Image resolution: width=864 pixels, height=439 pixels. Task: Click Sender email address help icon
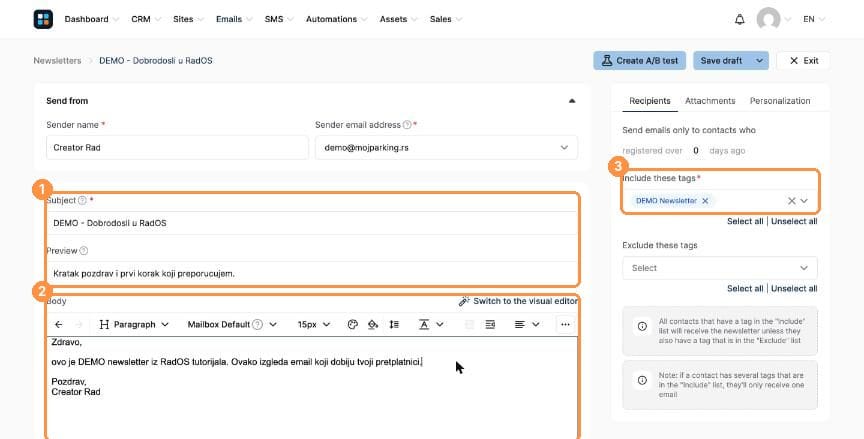[407, 125]
